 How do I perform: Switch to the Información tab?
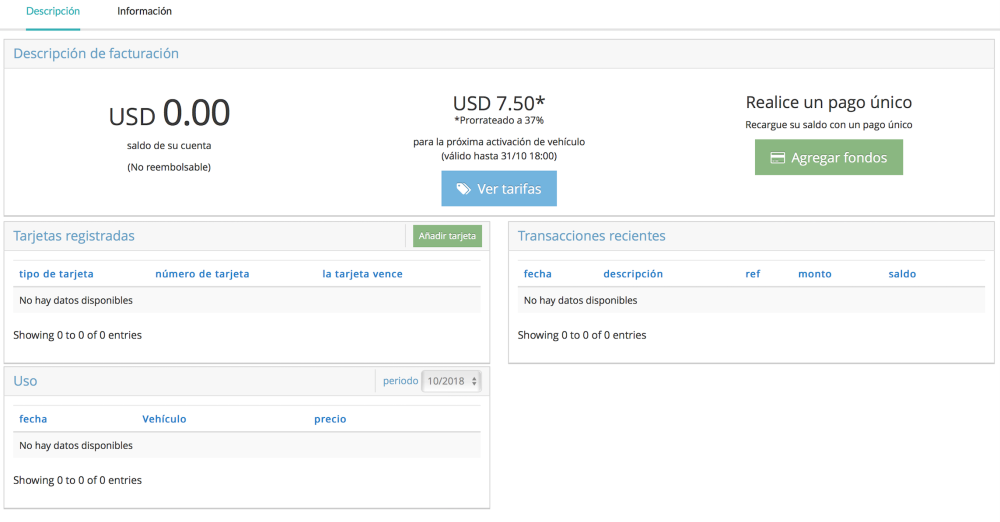click(144, 12)
